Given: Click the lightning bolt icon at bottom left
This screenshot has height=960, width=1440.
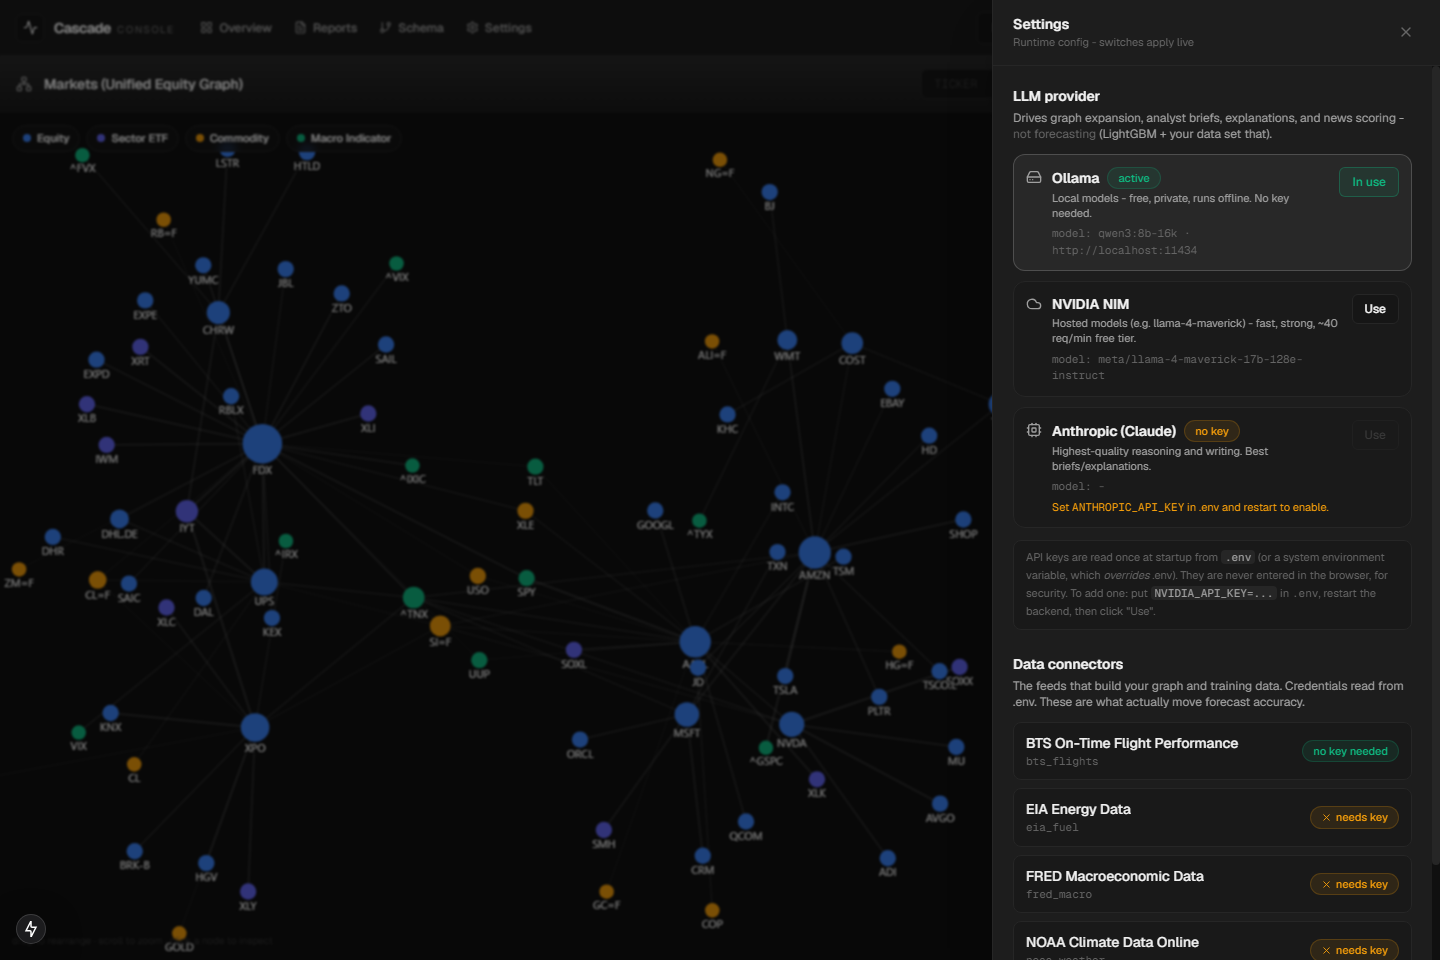Looking at the screenshot, I should (x=31, y=929).
